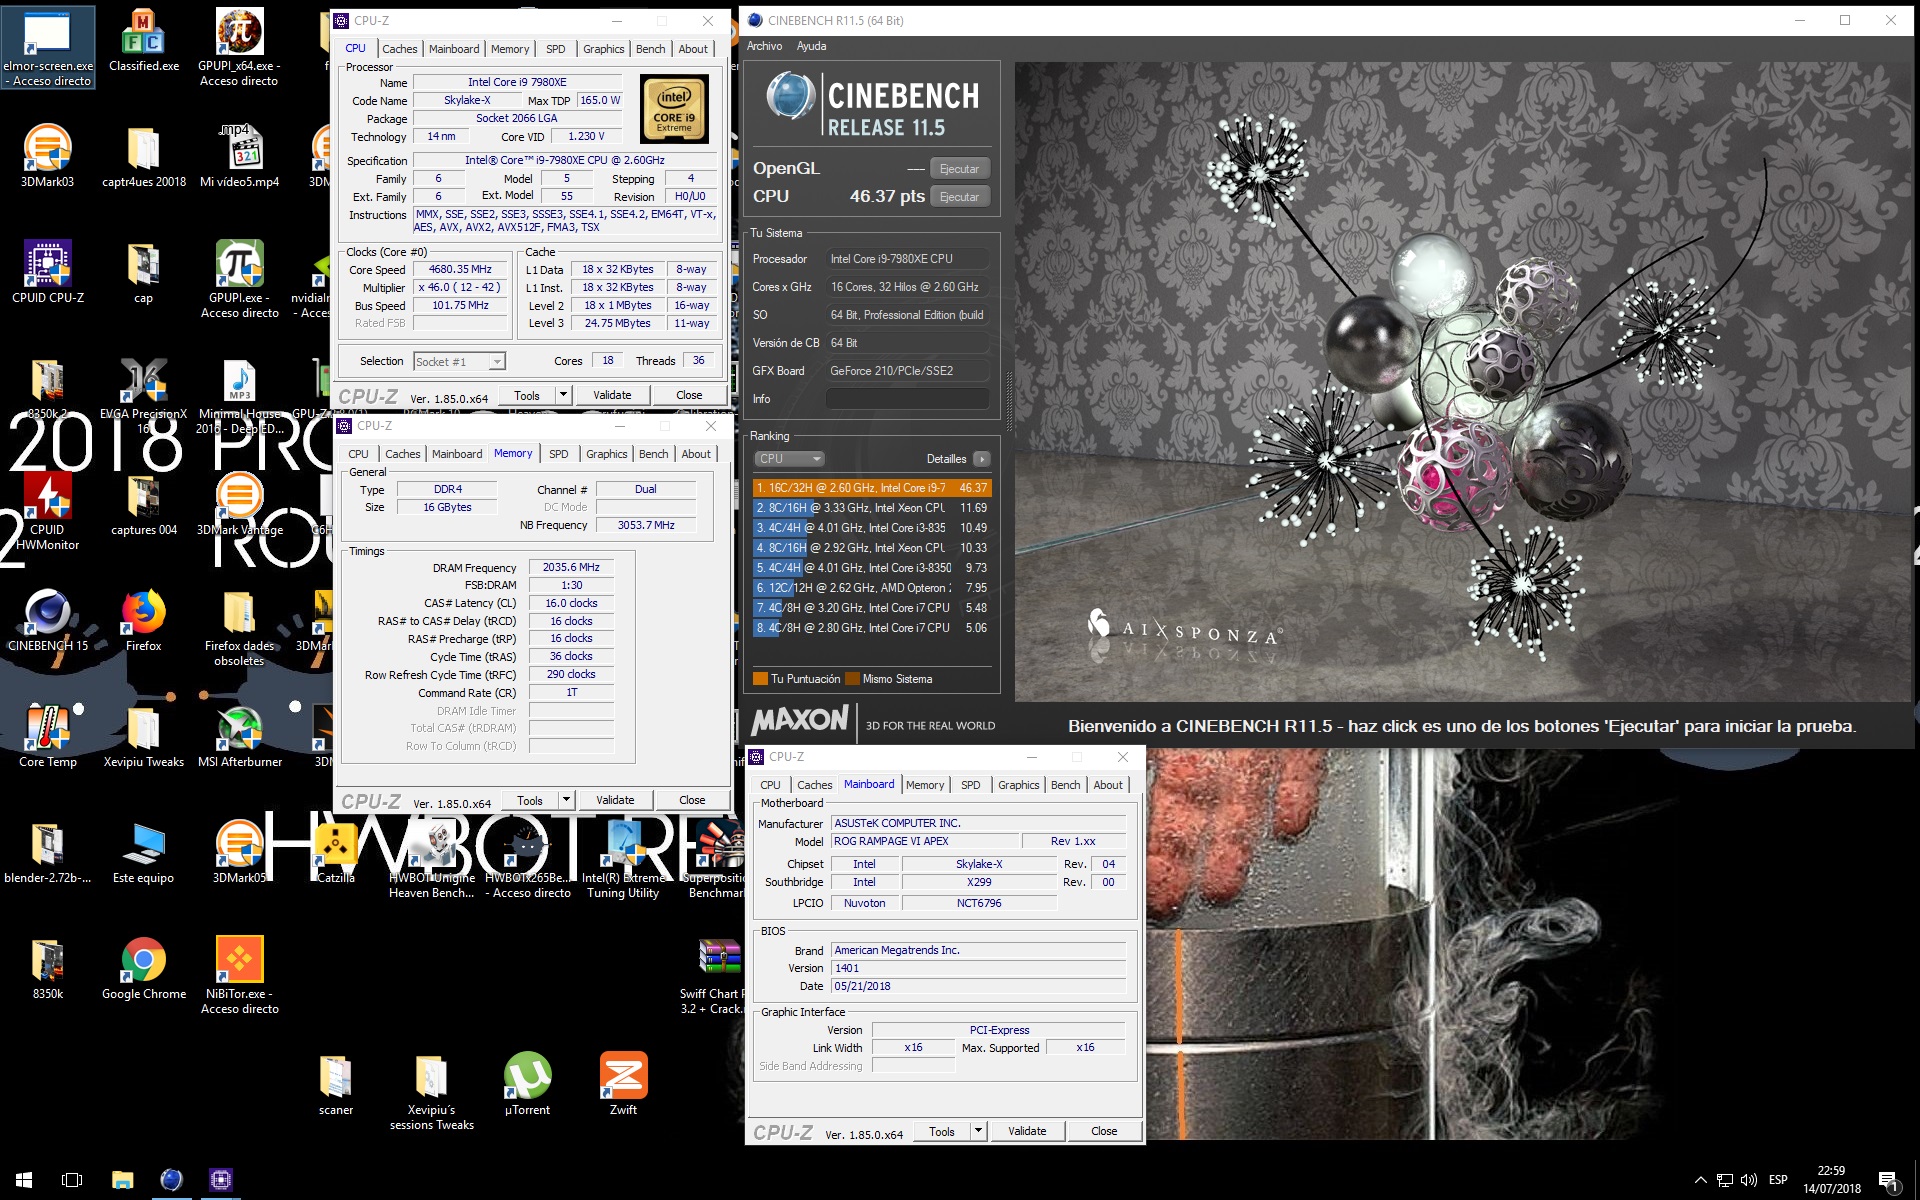1920x1200 pixels.
Task: Run the OpenGL test with Ejecutar
Action: pyautogui.click(x=959, y=169)
